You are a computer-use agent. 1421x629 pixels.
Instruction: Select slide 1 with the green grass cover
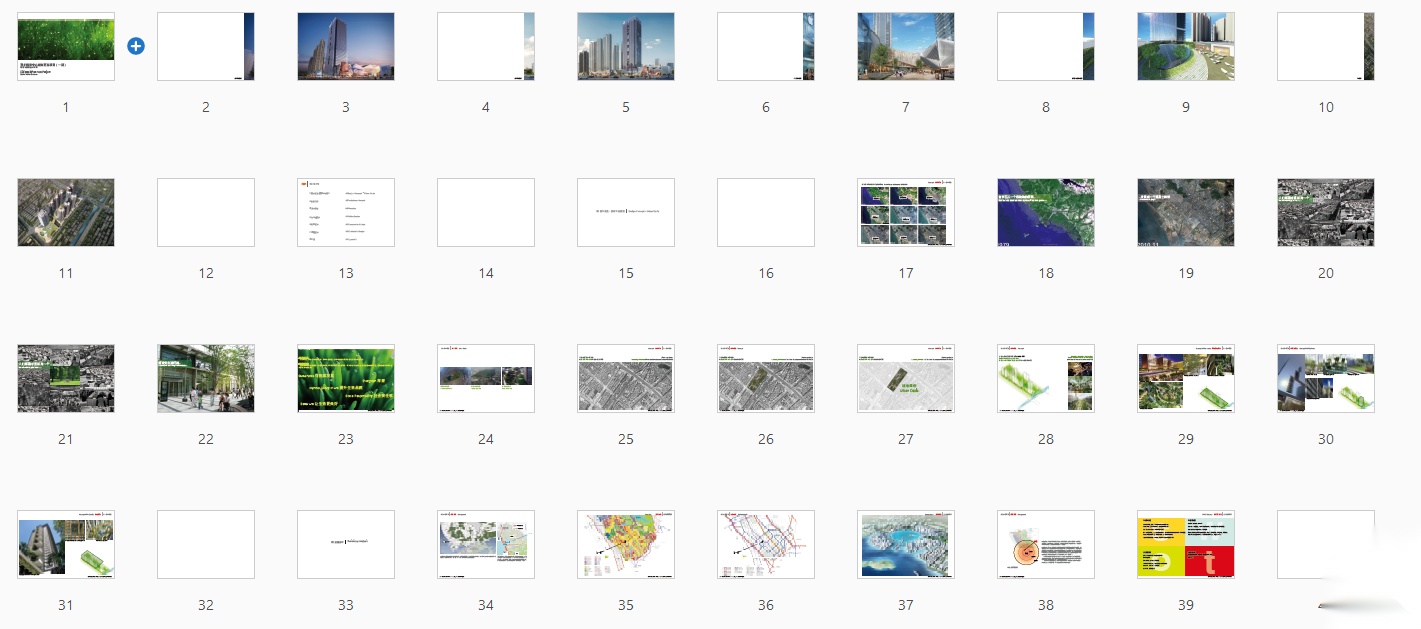click(x=66, y=46)
